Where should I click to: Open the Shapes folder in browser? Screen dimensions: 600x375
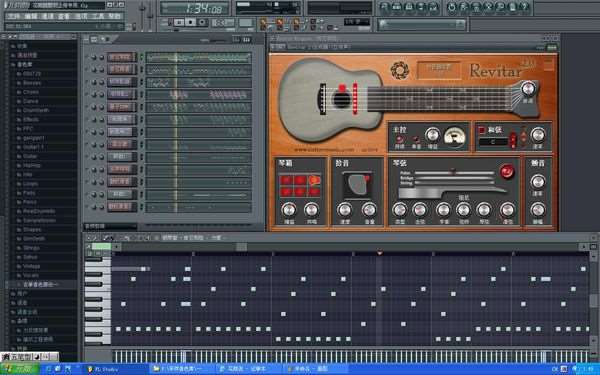point(32,230)
